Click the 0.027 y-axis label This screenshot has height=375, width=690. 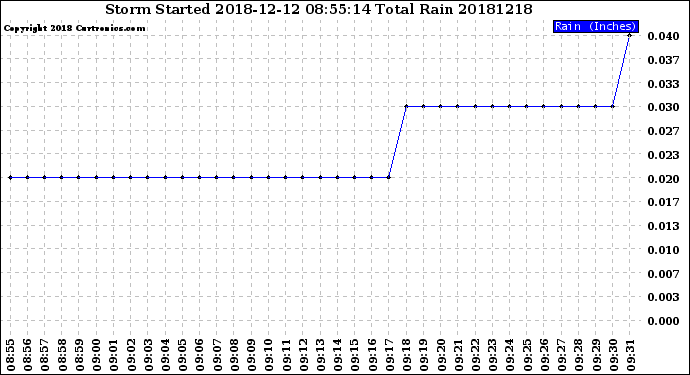[663, 131]
